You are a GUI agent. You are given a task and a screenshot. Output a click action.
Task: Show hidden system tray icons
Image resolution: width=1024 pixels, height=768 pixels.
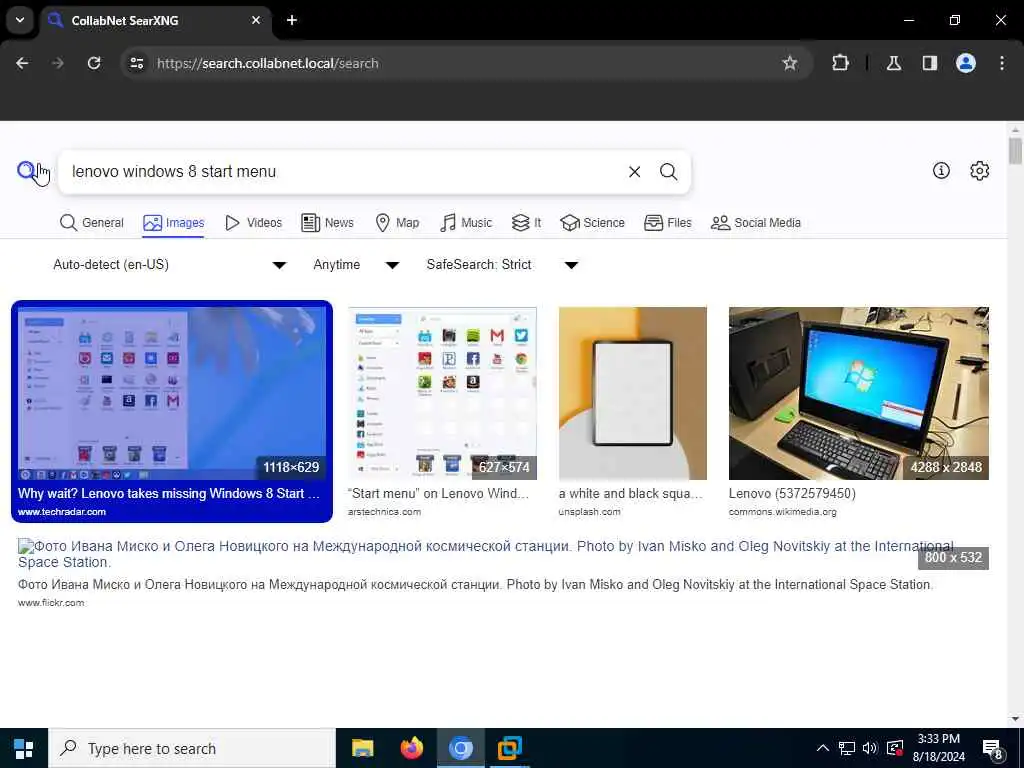[823, 748]
